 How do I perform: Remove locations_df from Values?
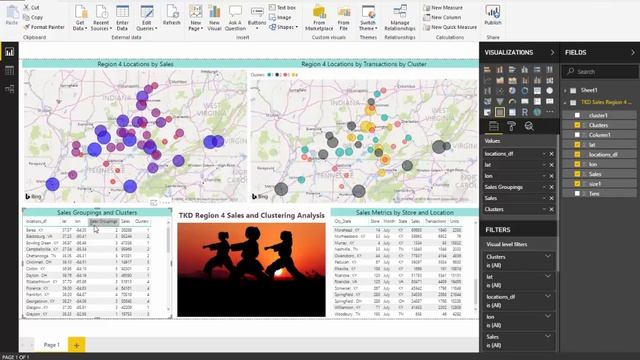[551, 154]
